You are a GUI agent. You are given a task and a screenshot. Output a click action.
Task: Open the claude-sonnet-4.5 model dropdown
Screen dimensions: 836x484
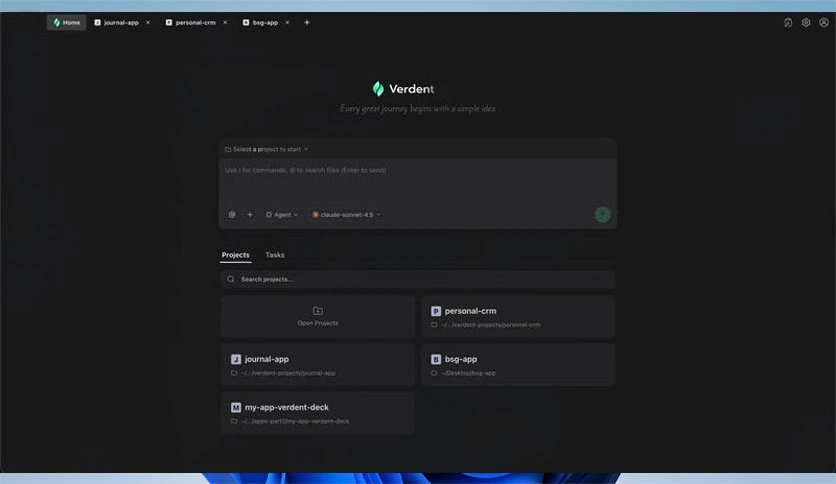(x=346, y=215)
